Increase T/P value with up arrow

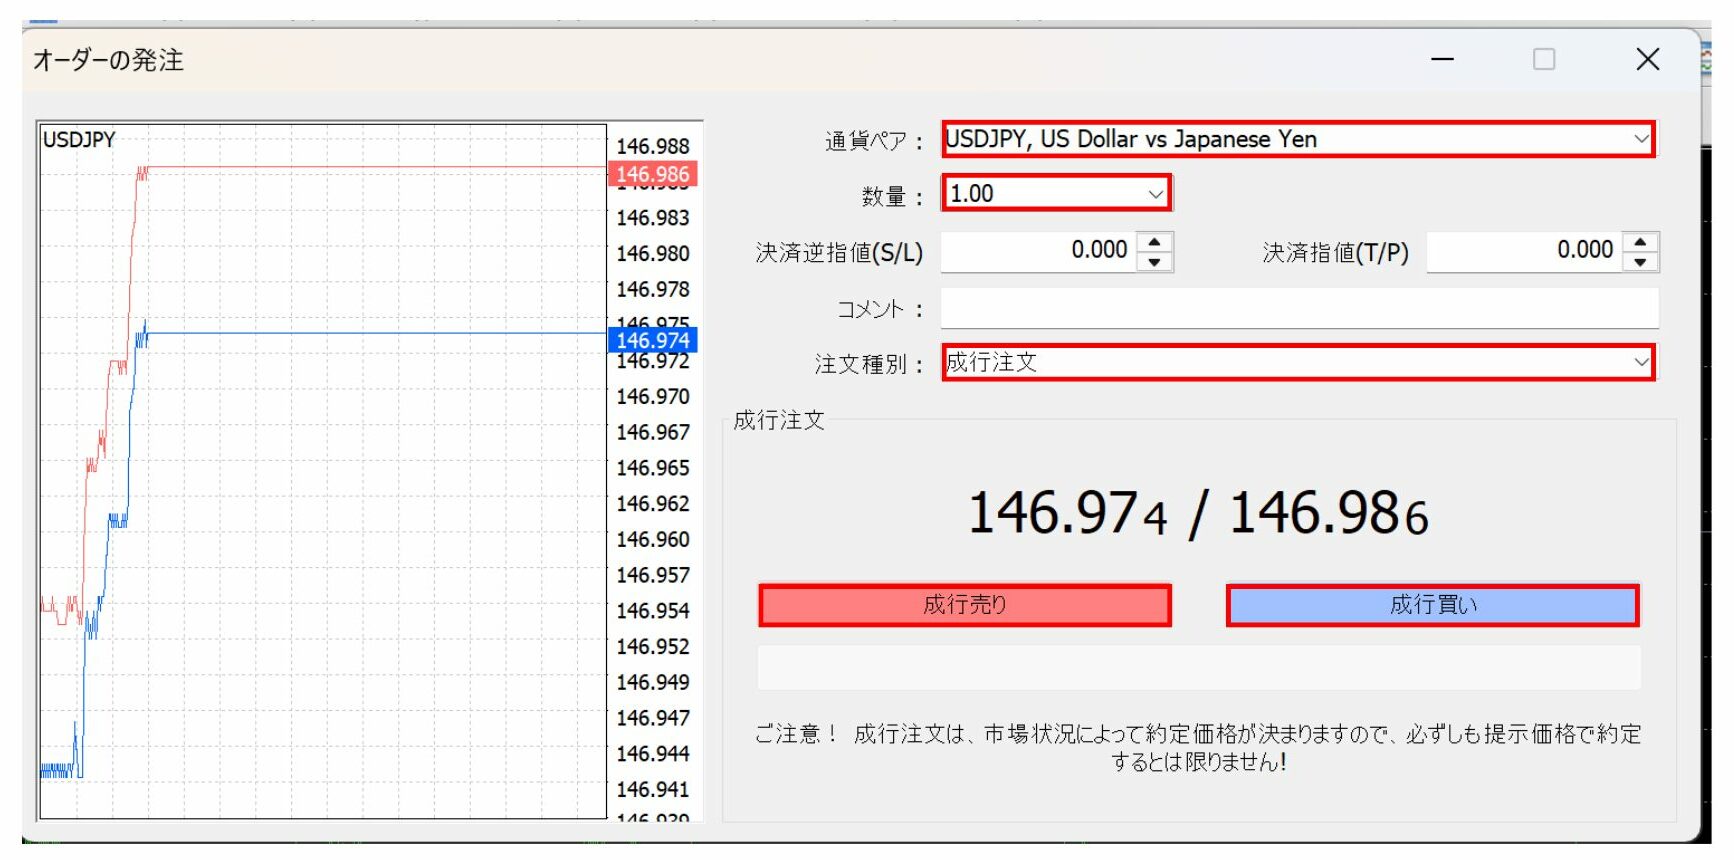point(1640,242)
